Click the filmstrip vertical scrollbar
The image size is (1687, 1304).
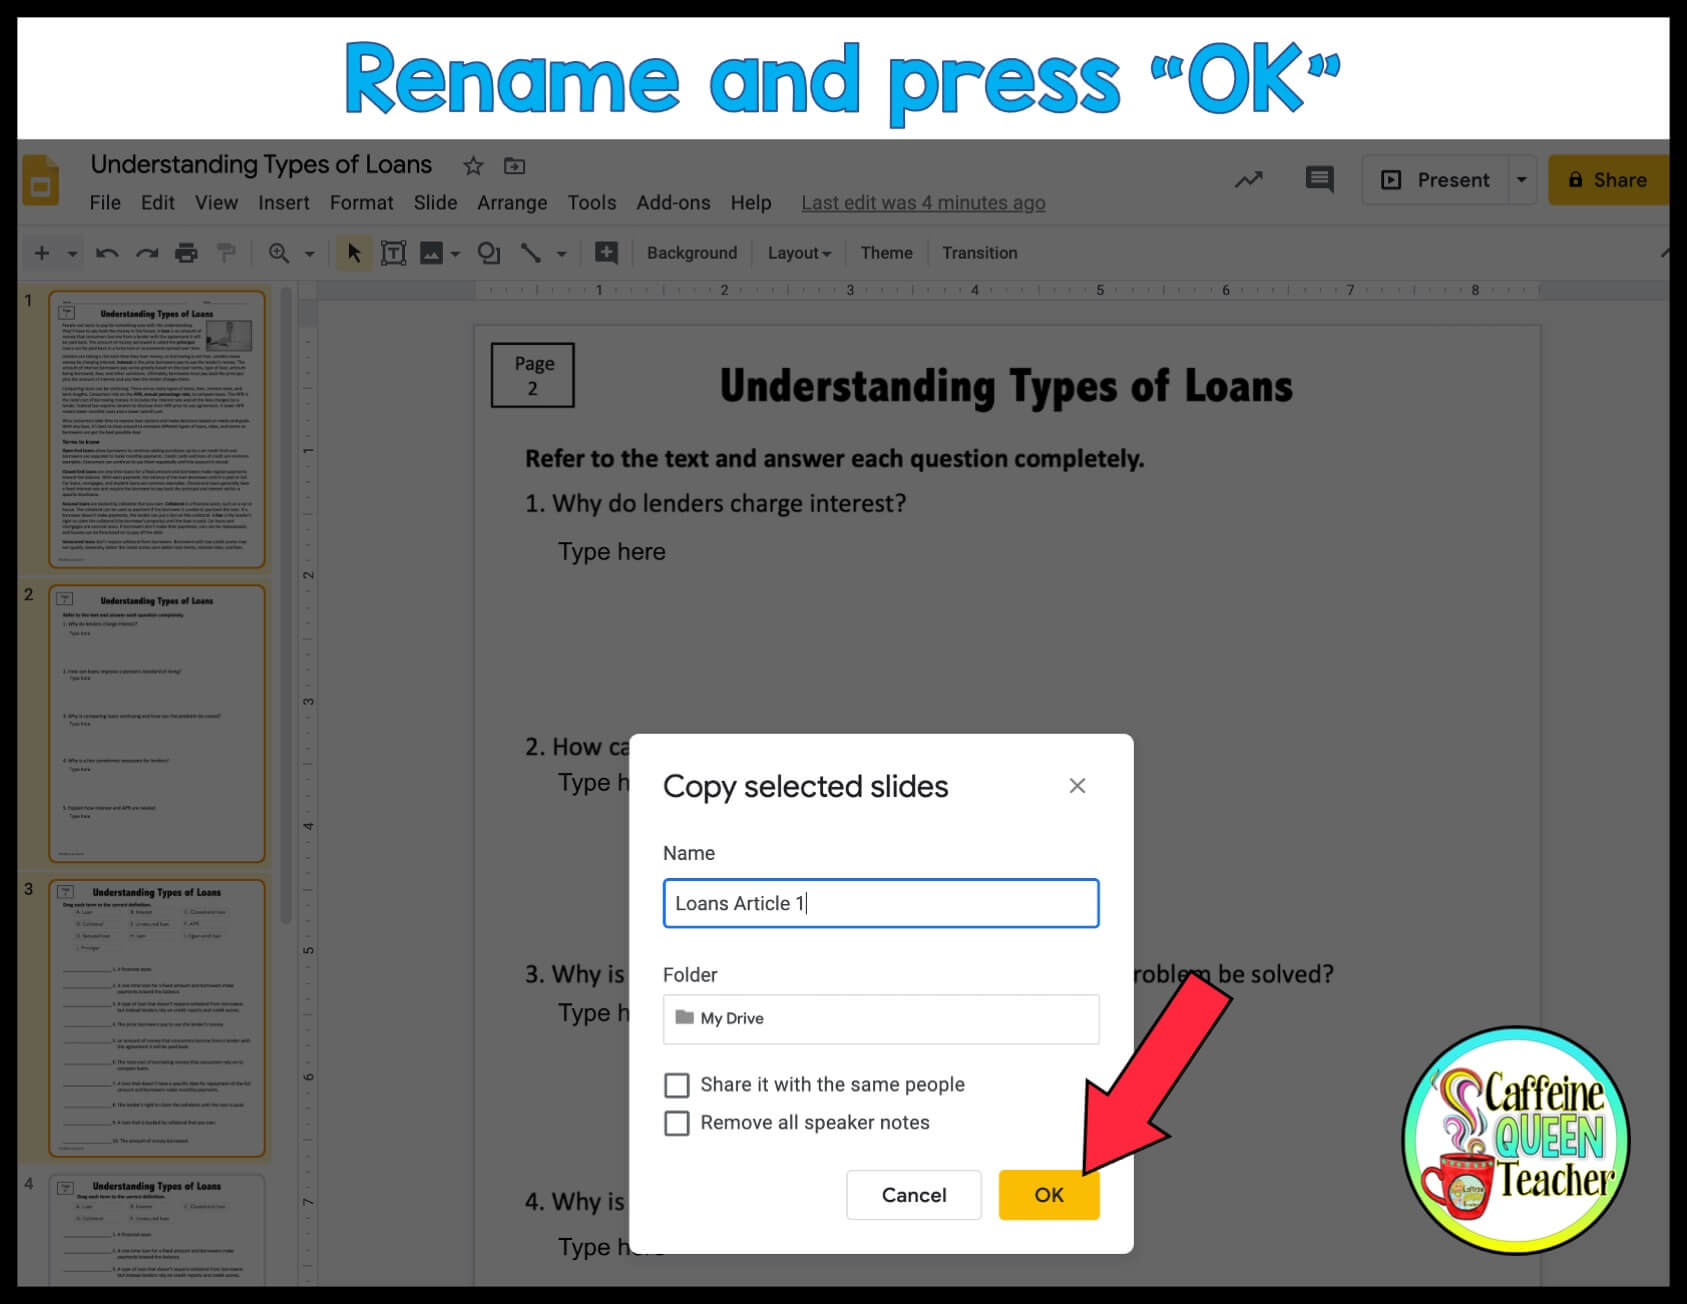click(286, 605)
